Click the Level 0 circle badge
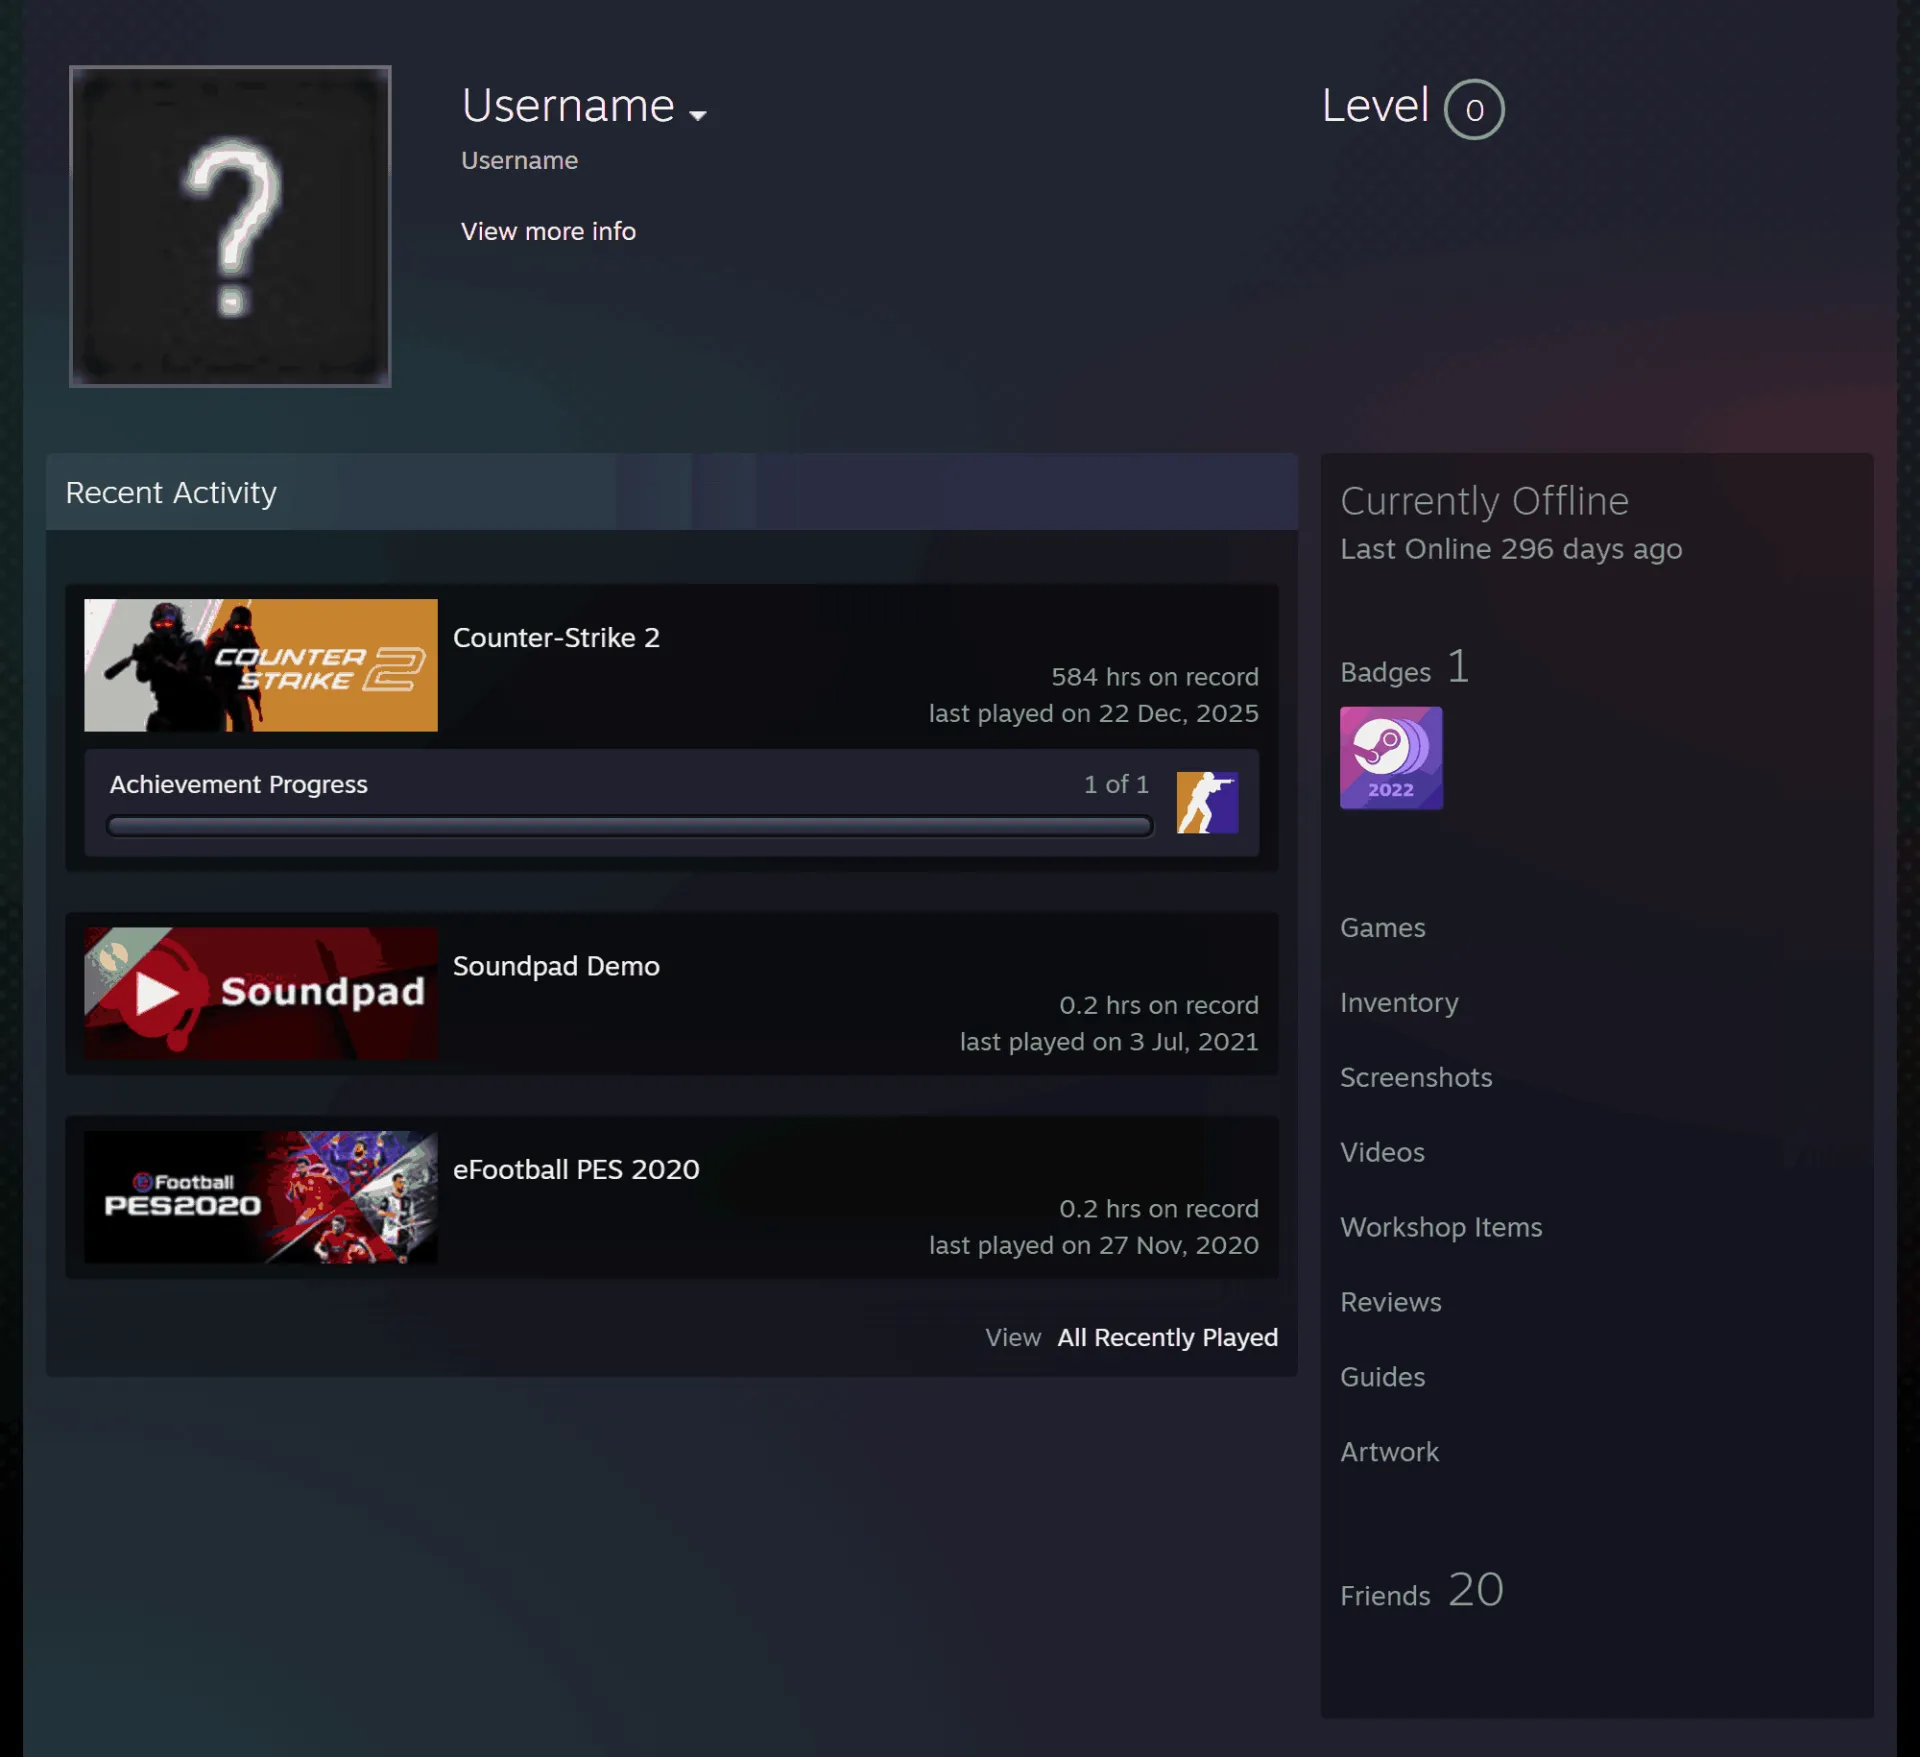The width and height of the screenshot is (1920, 1757). tap(1474, 109)
